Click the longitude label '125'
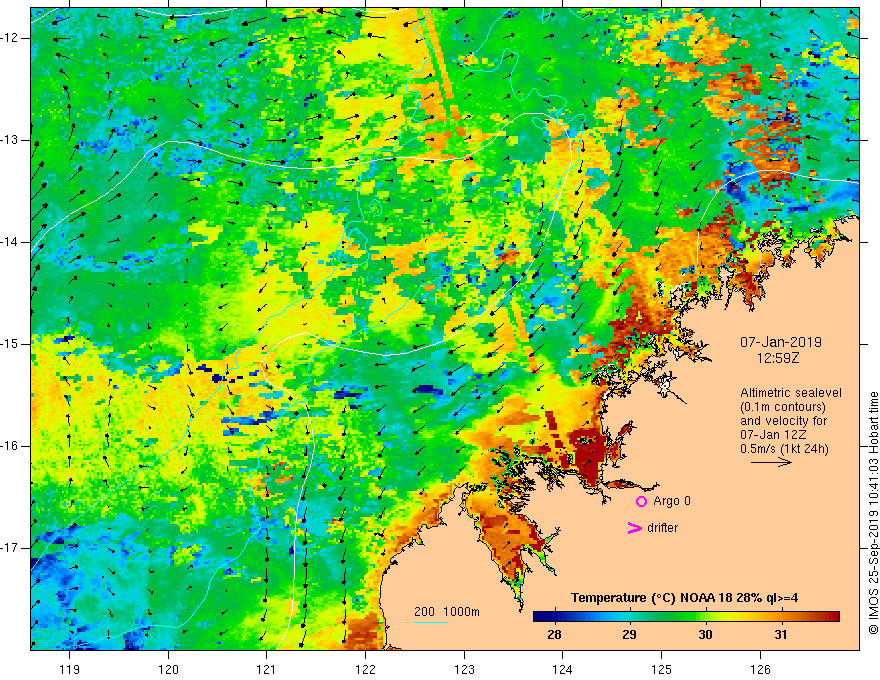This screenshot has width=880, height=680. [x=662, y=669]
